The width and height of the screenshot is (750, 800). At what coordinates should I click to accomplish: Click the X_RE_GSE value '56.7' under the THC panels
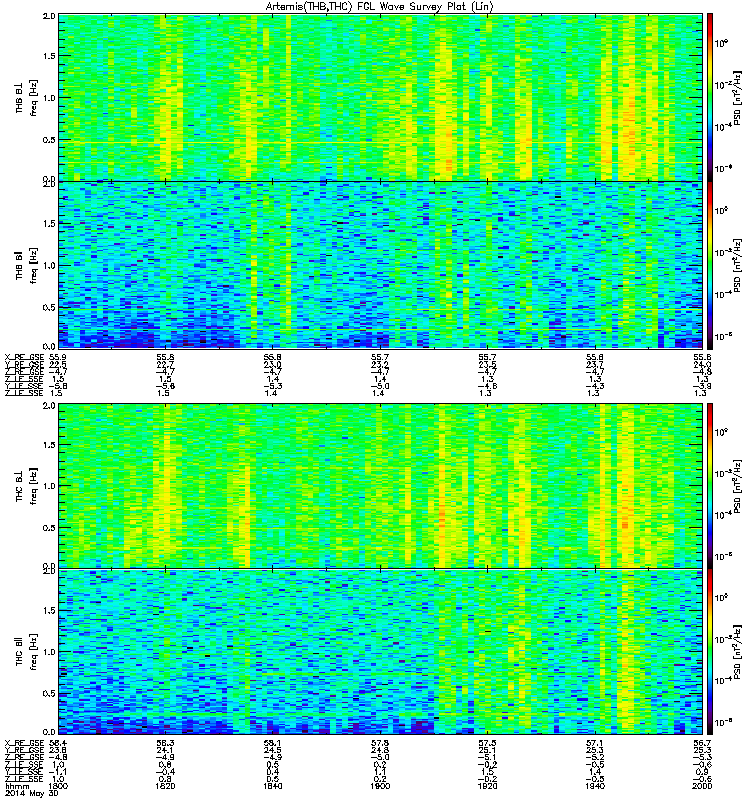(x=702, y=743)
